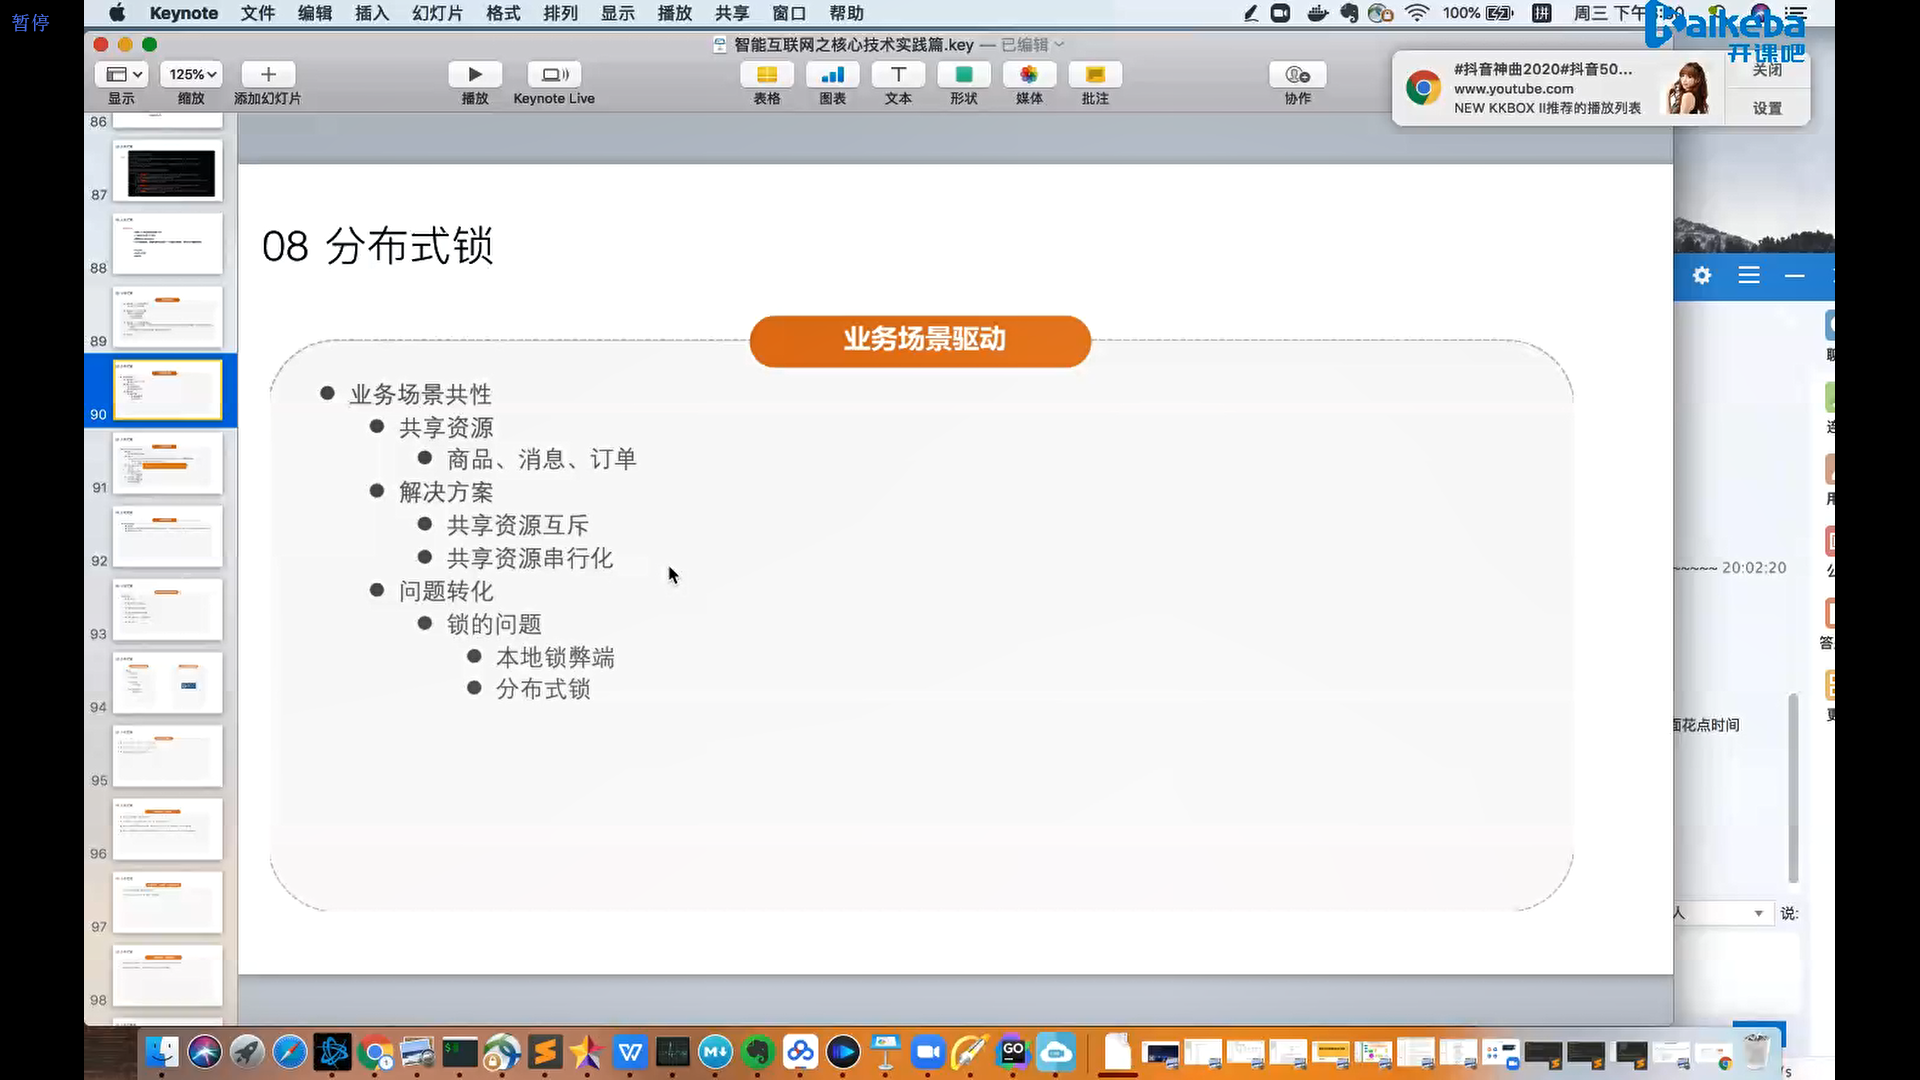Click the Play slideshow icon
1920x1080 pixels.
[x=474, y=75]
